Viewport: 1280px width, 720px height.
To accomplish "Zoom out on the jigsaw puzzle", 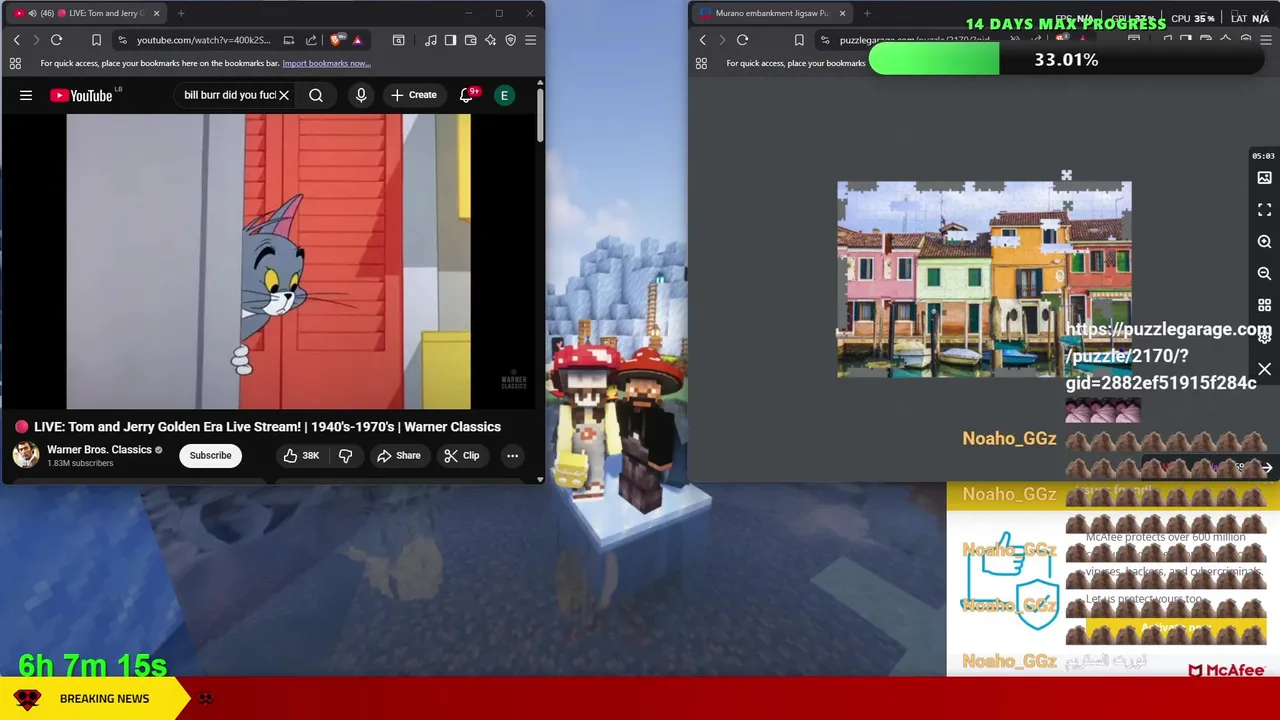I will pos(1264,273).
